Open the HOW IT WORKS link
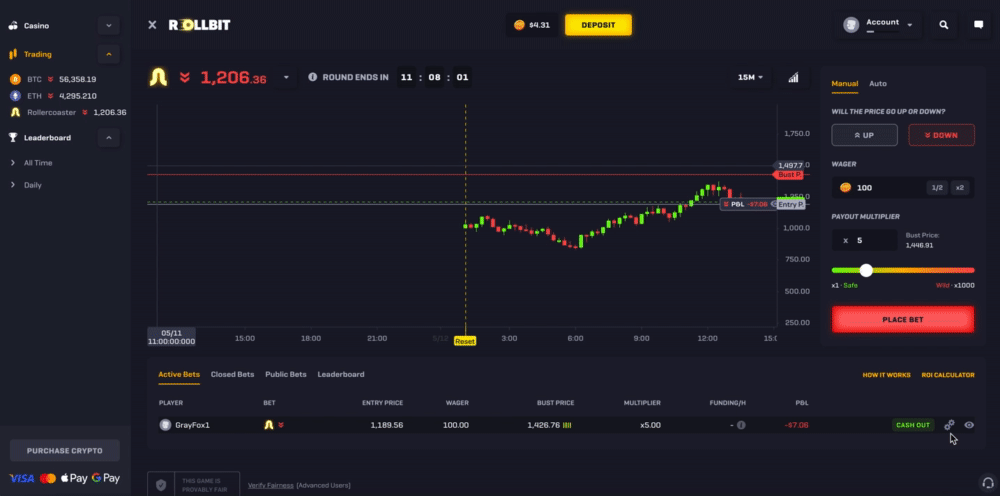The width and height of the screenshot is (1000, 496). (x=886, y=375)
